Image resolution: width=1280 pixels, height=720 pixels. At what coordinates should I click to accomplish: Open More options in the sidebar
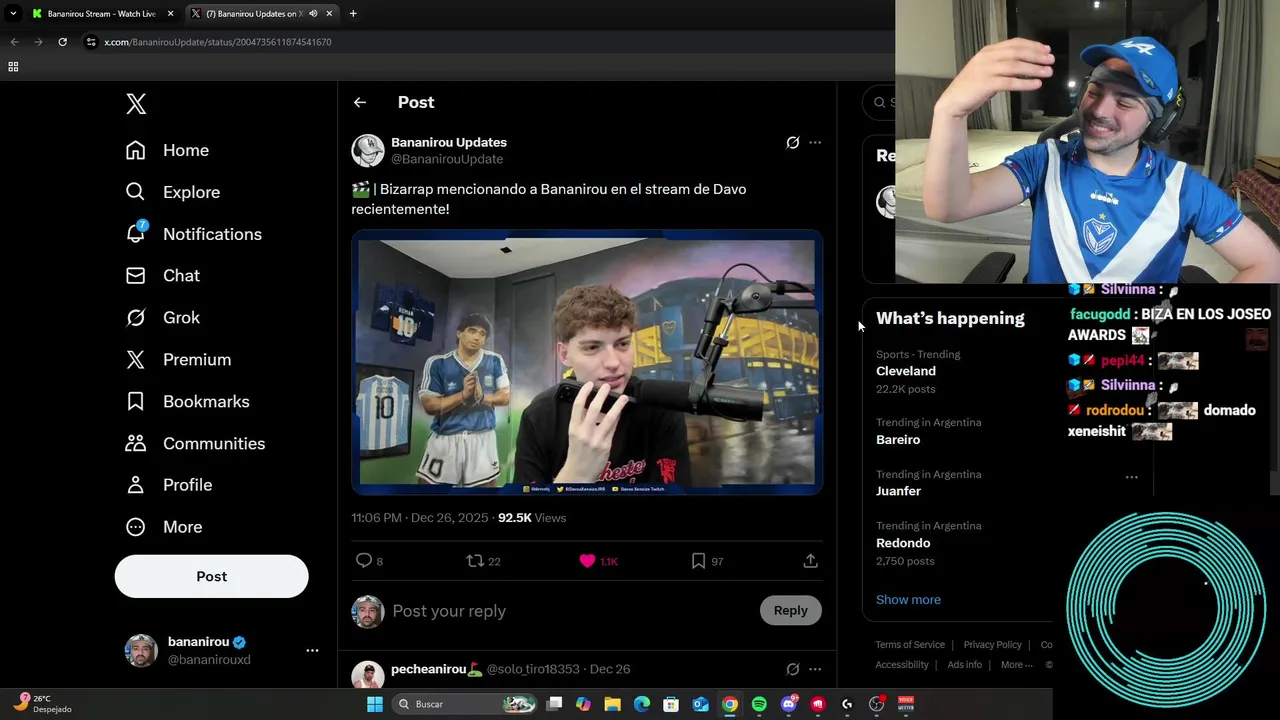[x=163, y=527]
